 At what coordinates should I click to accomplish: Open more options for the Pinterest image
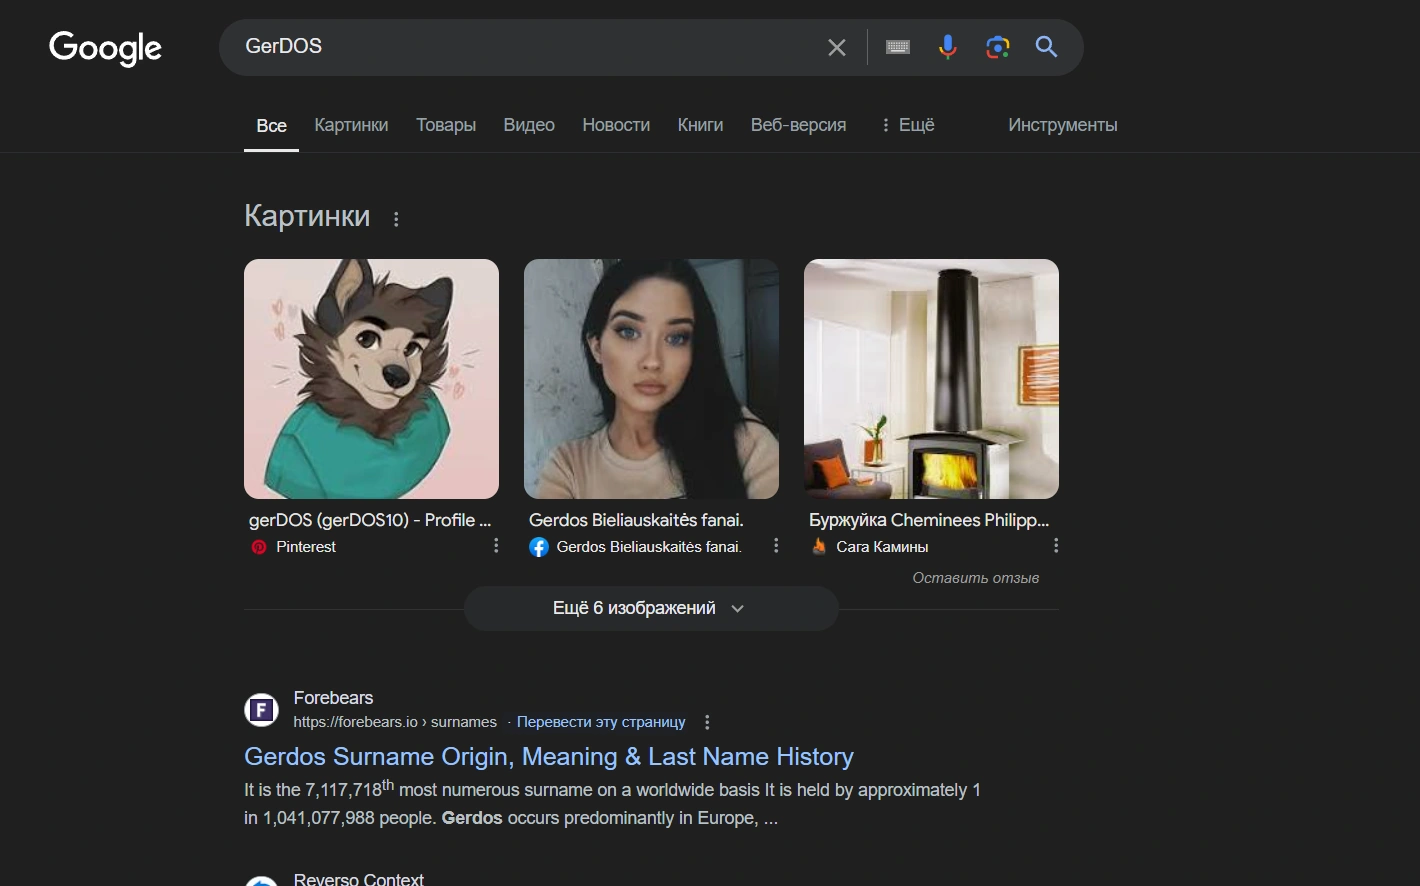click(x=496, y=546)
